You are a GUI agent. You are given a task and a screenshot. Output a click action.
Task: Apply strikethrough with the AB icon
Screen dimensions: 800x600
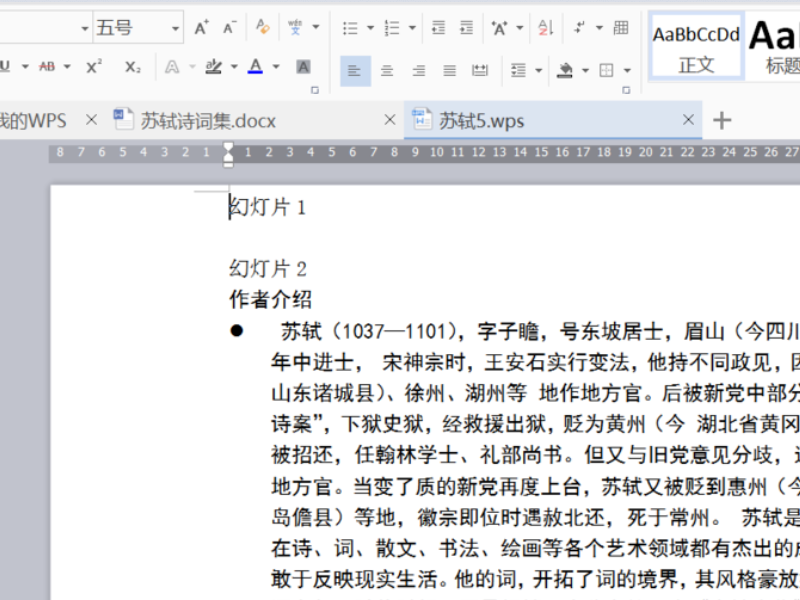tap(47, 66)
